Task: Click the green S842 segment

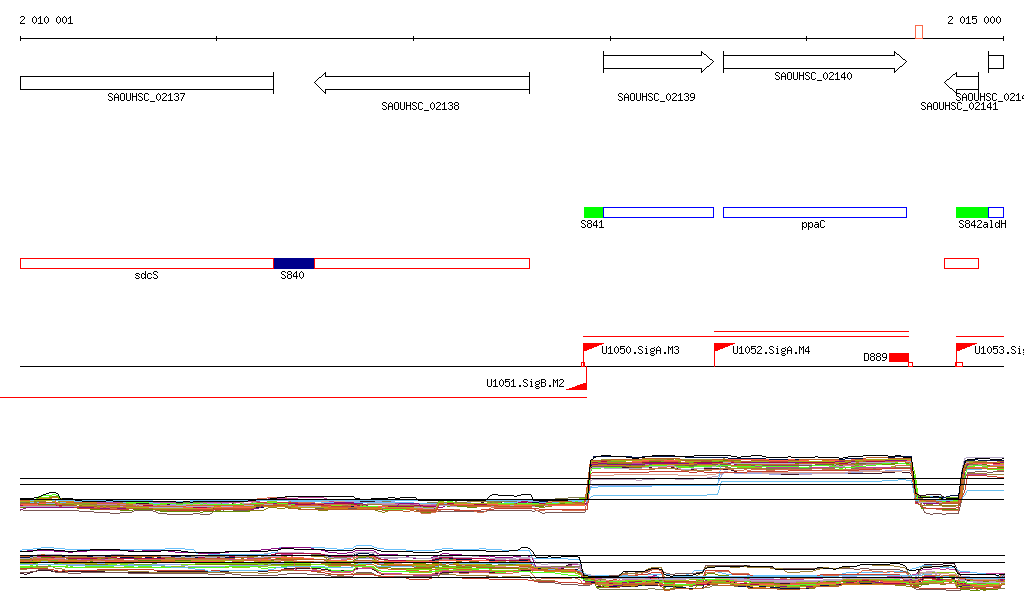Action: (x=972, y=212)
